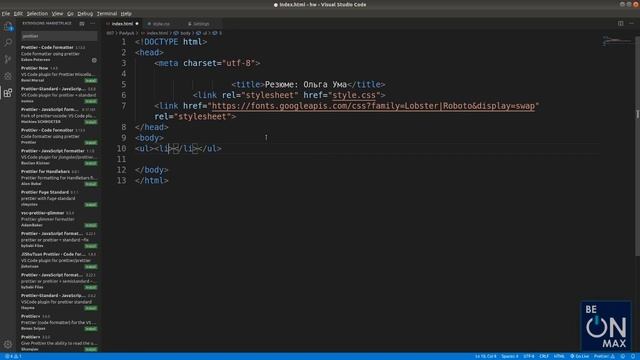640x360 pixels.
Task: Open the Prettier Now extension entry
Action: tap(59, 74)
